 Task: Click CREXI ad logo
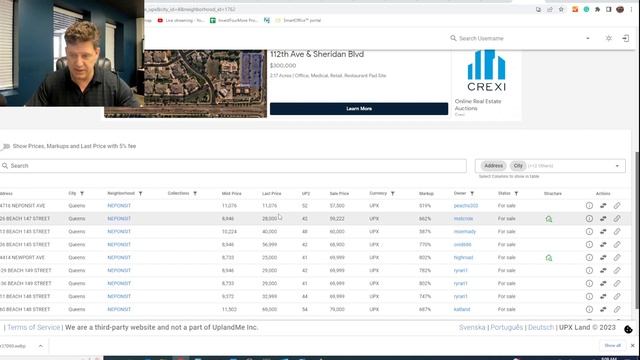coord(486,70)
